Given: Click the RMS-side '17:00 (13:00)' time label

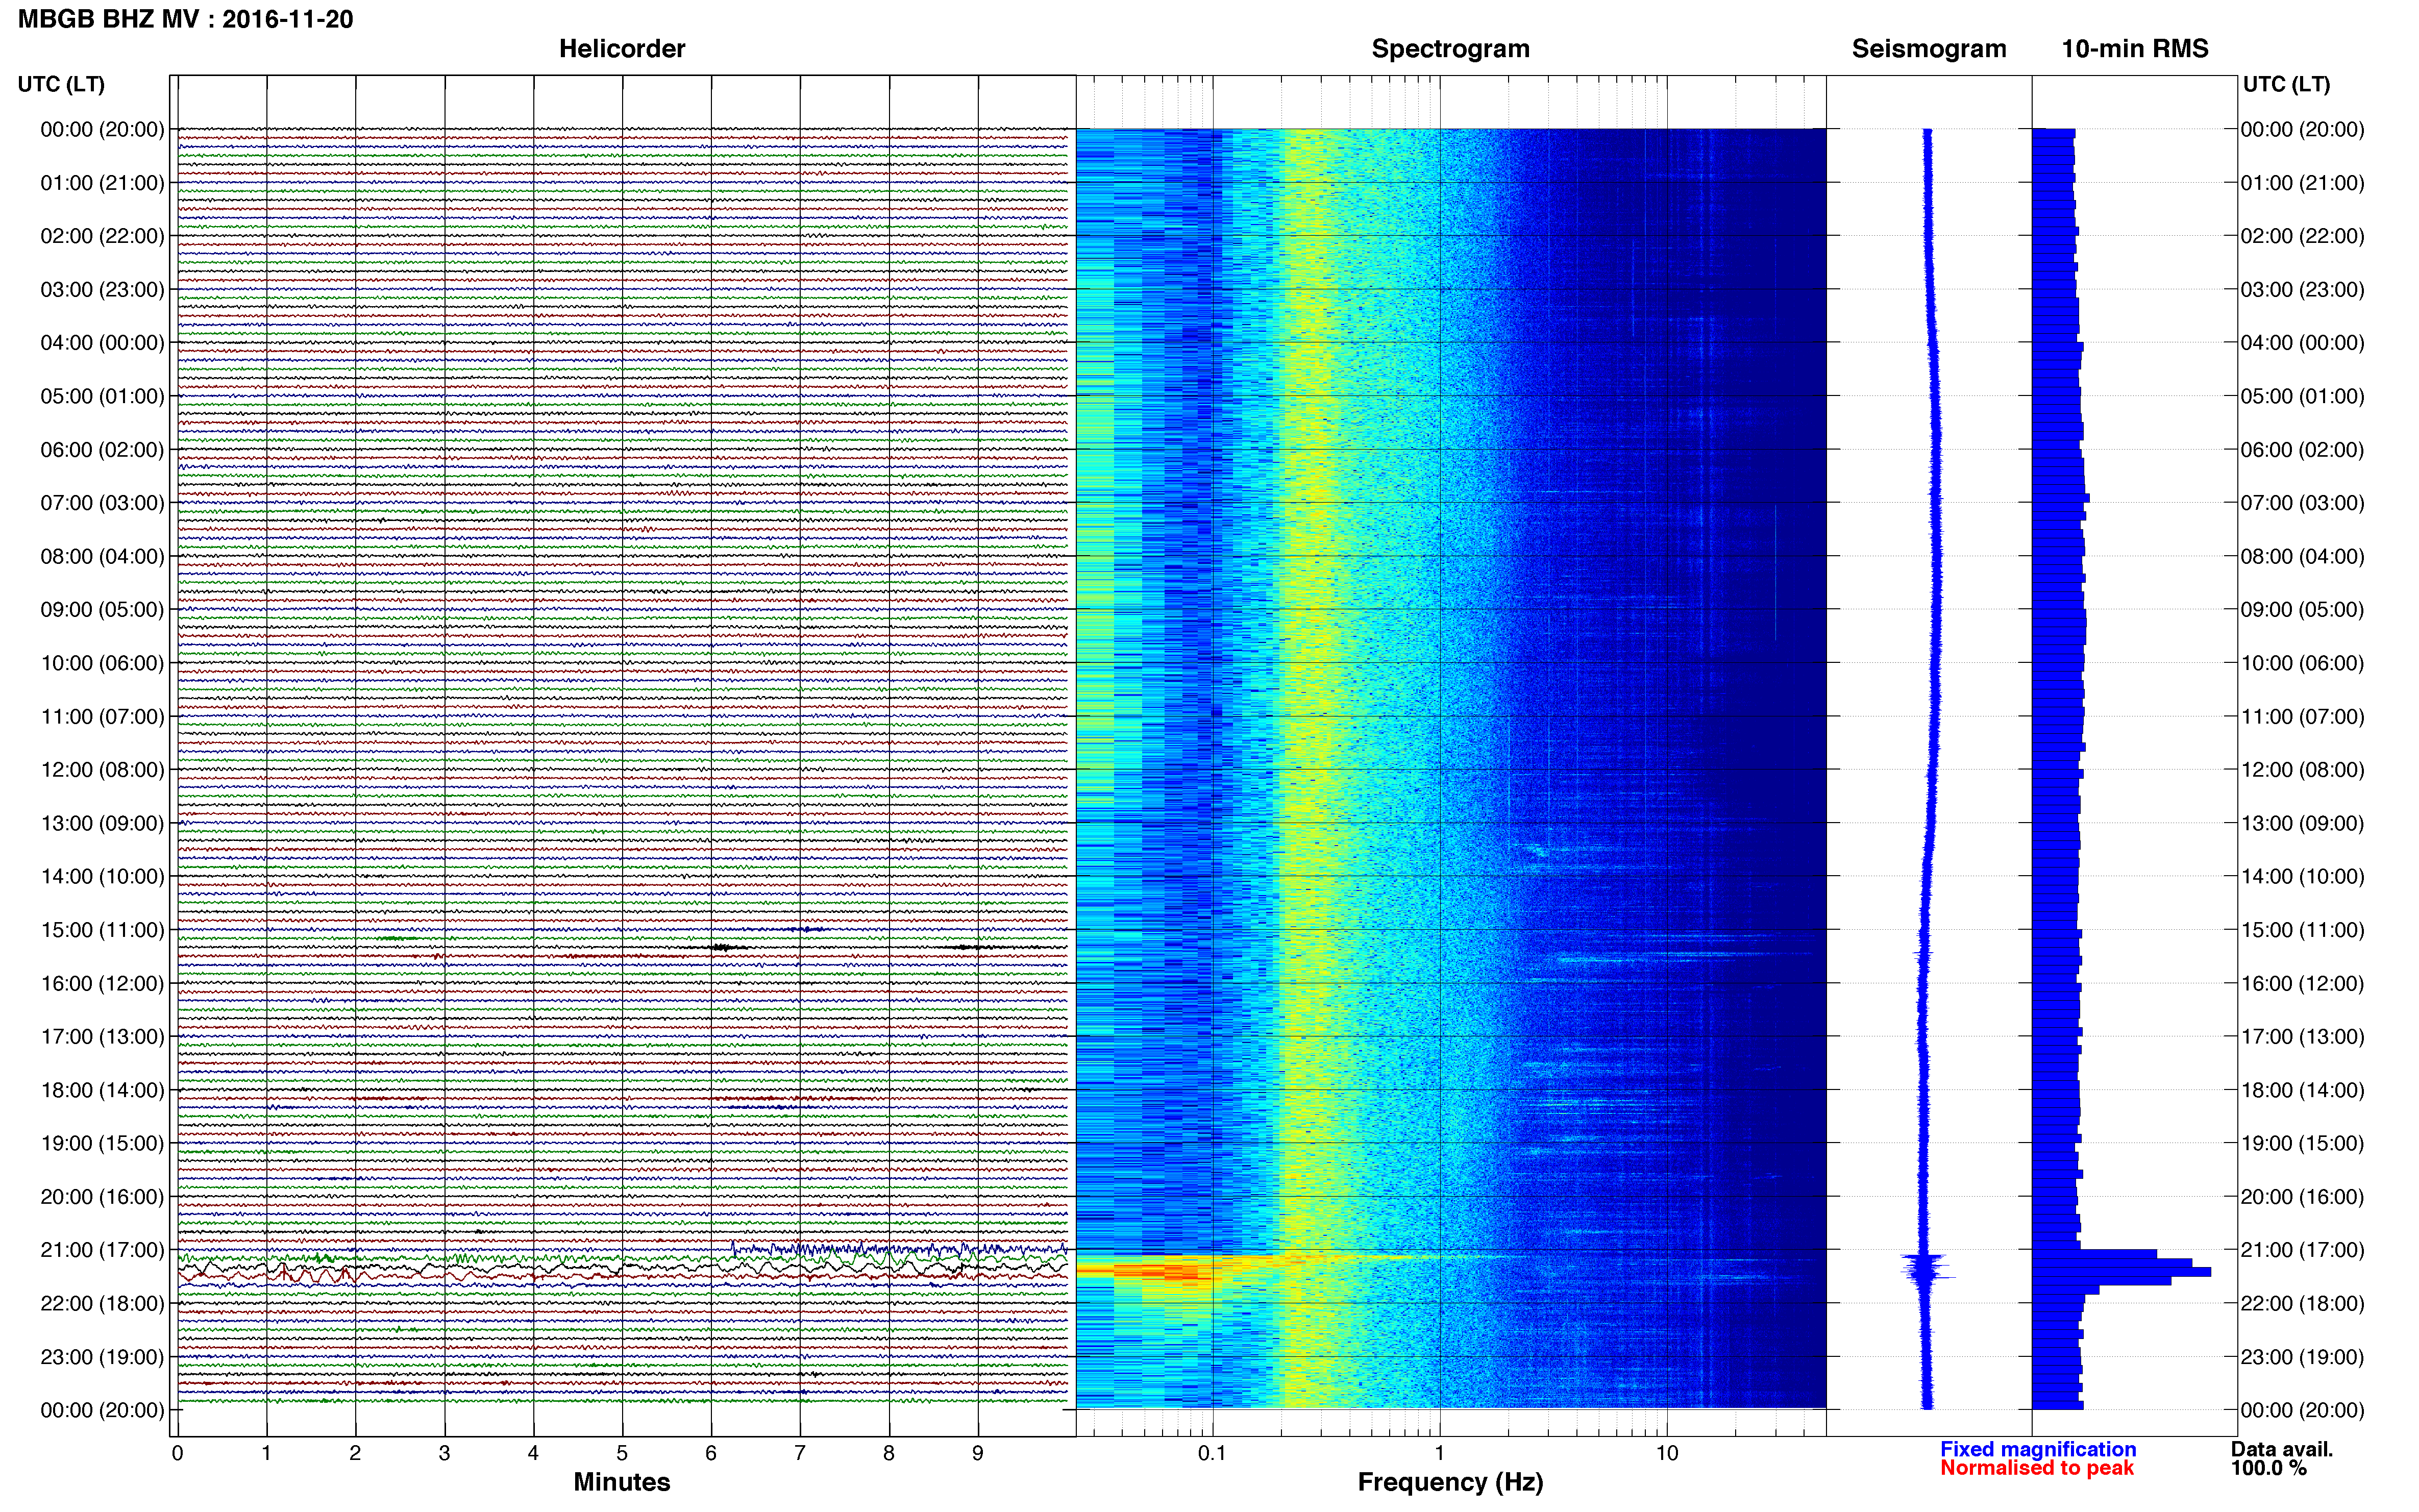Looking at the screenshot, I should click(x=2302, y=1037).
